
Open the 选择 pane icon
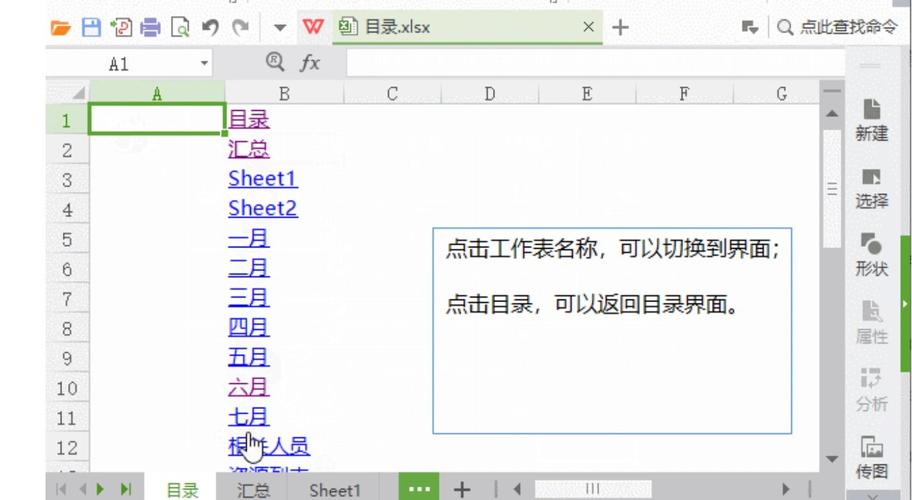871,188
